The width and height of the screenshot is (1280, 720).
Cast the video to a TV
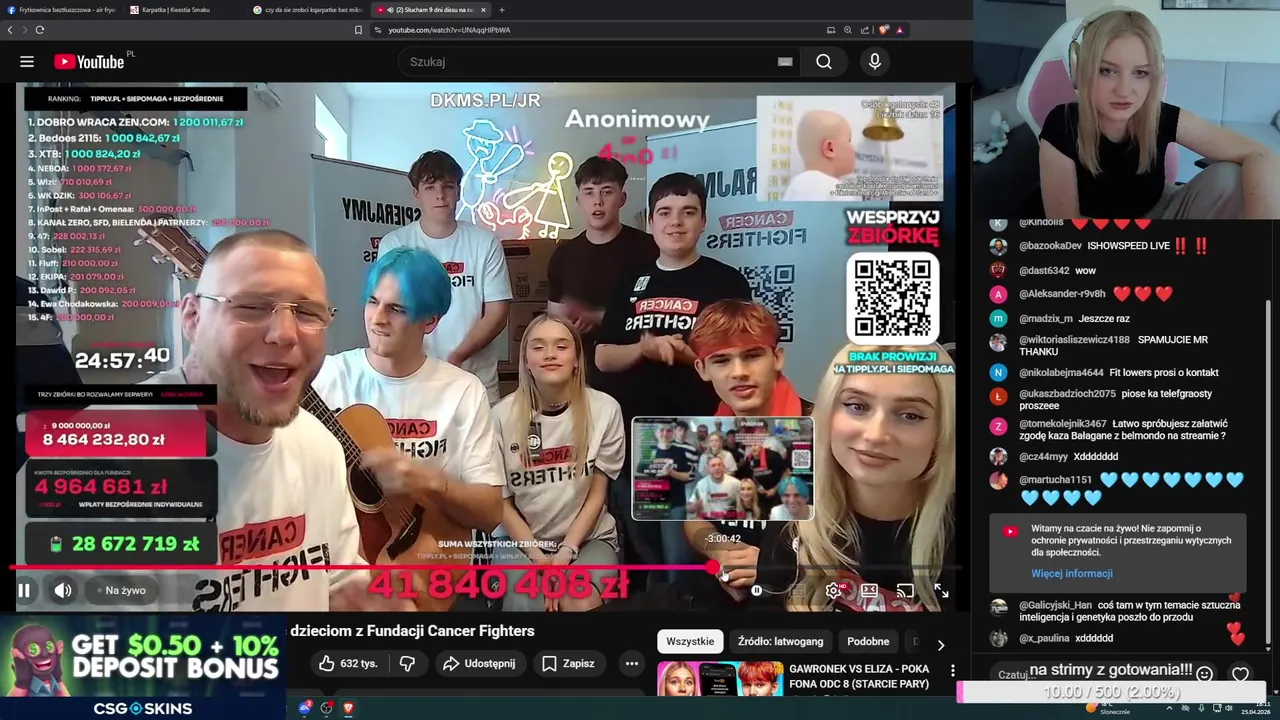pos(905,591)
